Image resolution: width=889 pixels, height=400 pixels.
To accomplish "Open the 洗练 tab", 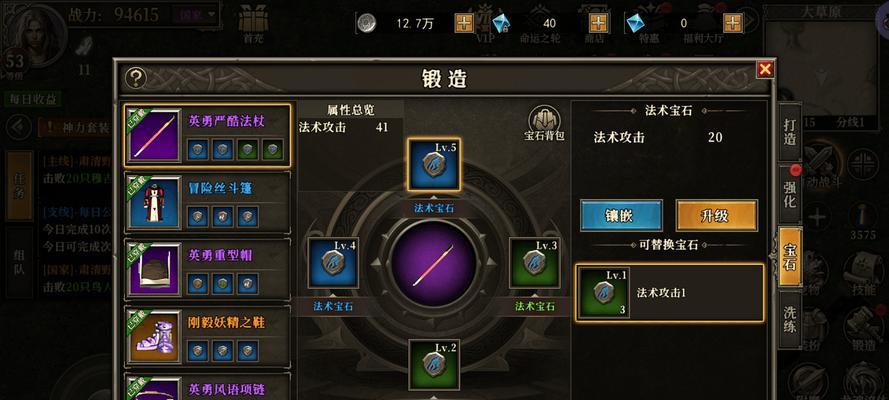I will click(790, 320).
